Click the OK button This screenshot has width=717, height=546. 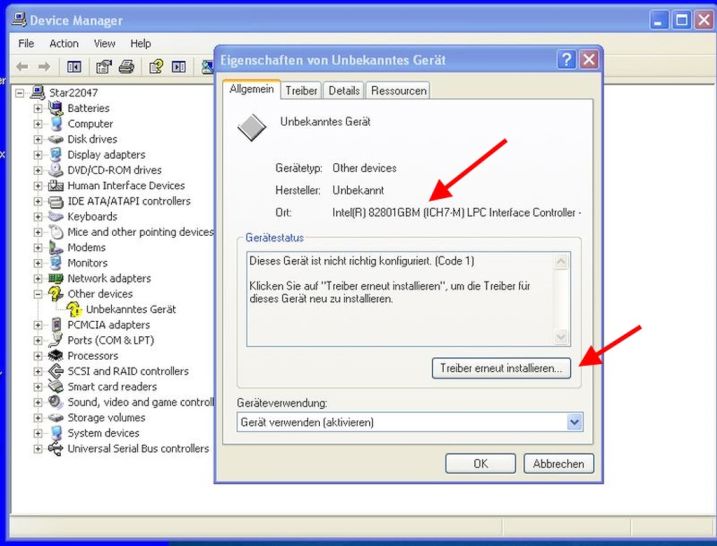pos(481,464)
